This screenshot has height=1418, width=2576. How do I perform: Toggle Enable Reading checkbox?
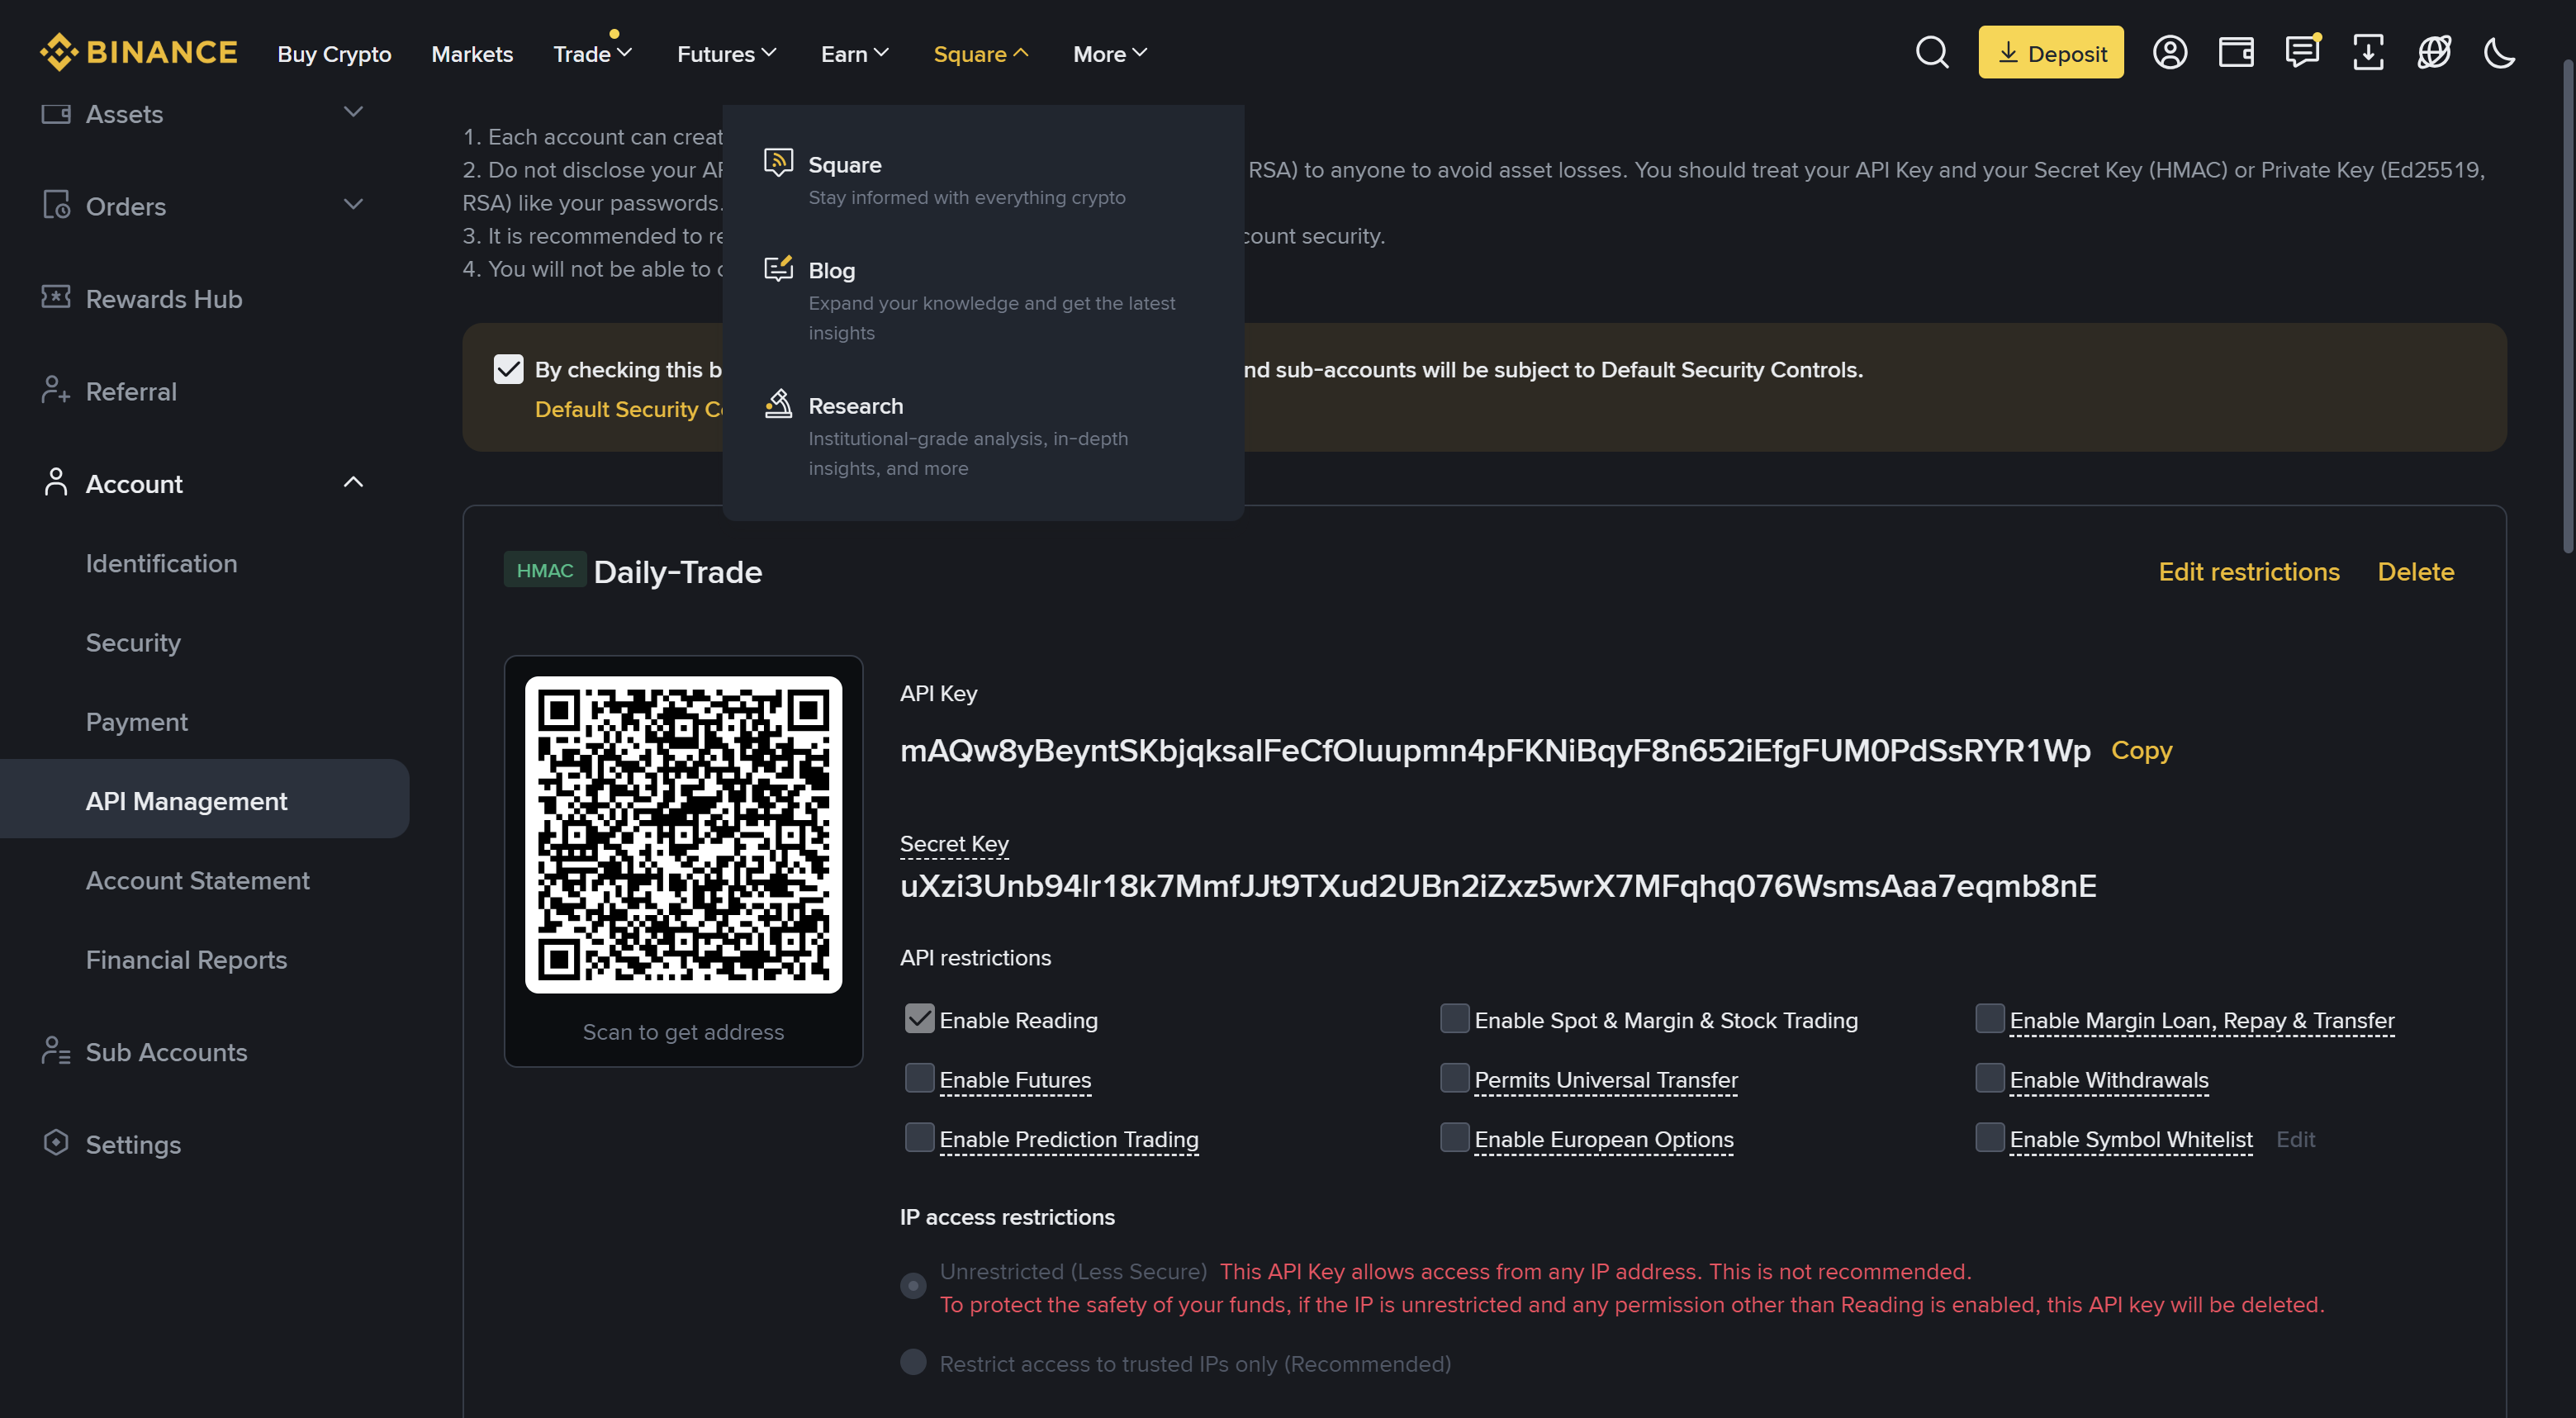[x=919, y=1019]
